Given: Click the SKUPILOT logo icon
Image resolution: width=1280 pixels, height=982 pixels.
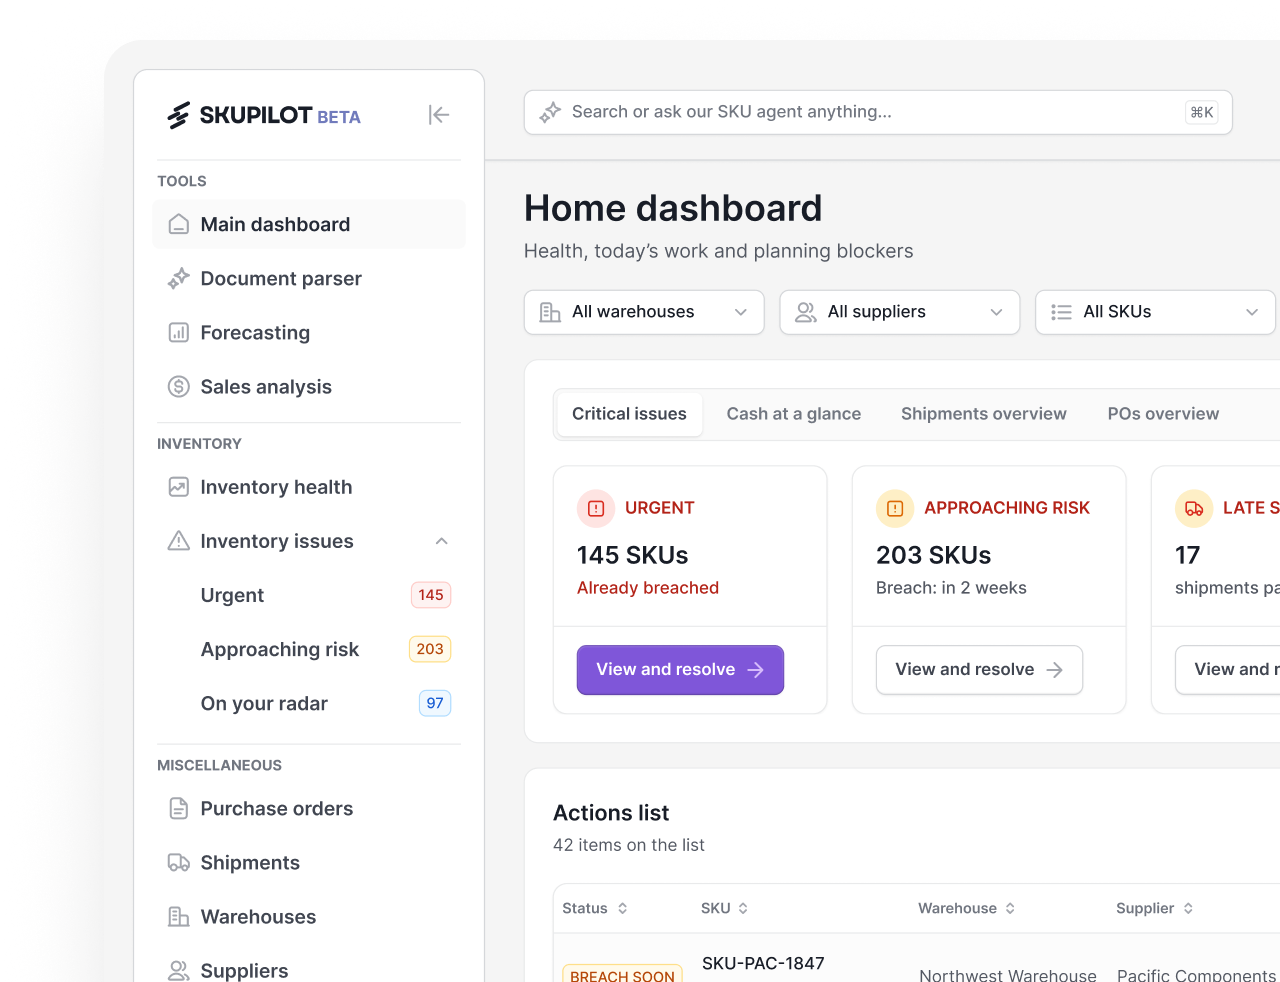Looking at the screenshot, I should pyautogui.click(x=178, y=116).
